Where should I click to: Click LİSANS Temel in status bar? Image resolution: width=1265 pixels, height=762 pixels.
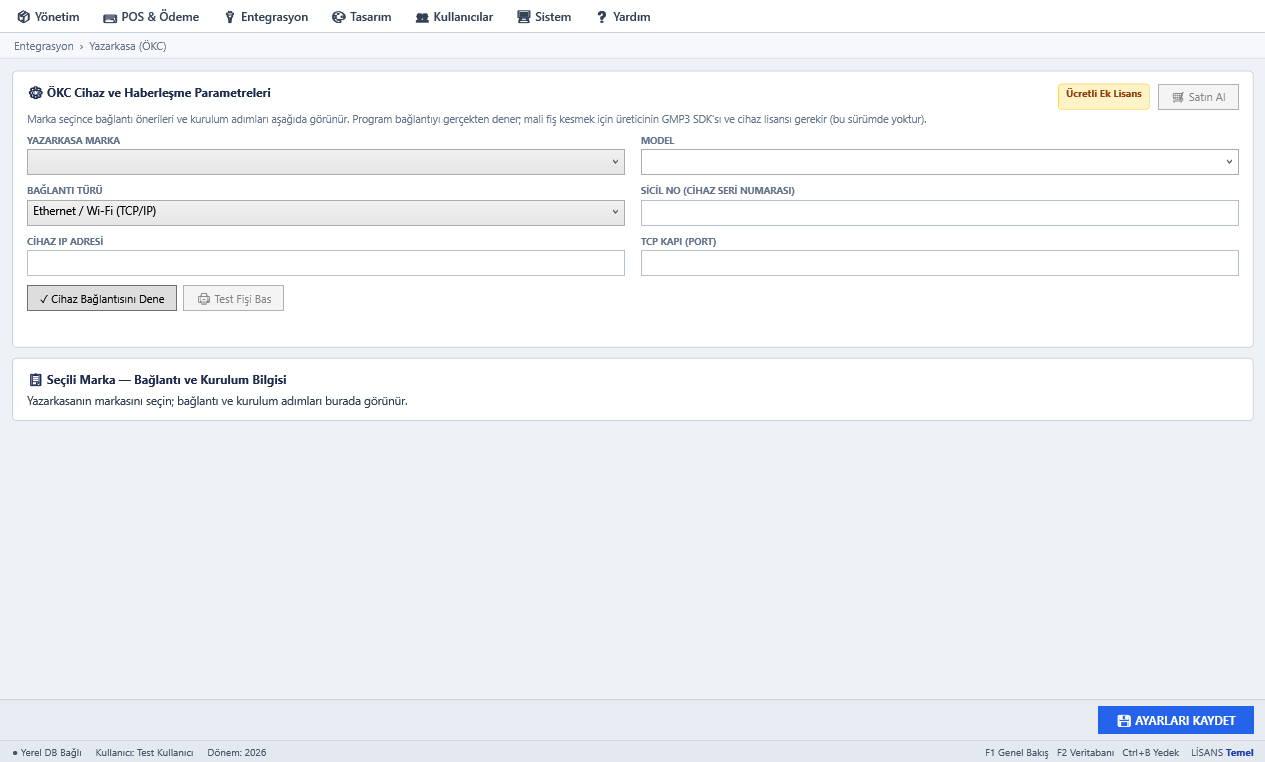(1222, 752)
